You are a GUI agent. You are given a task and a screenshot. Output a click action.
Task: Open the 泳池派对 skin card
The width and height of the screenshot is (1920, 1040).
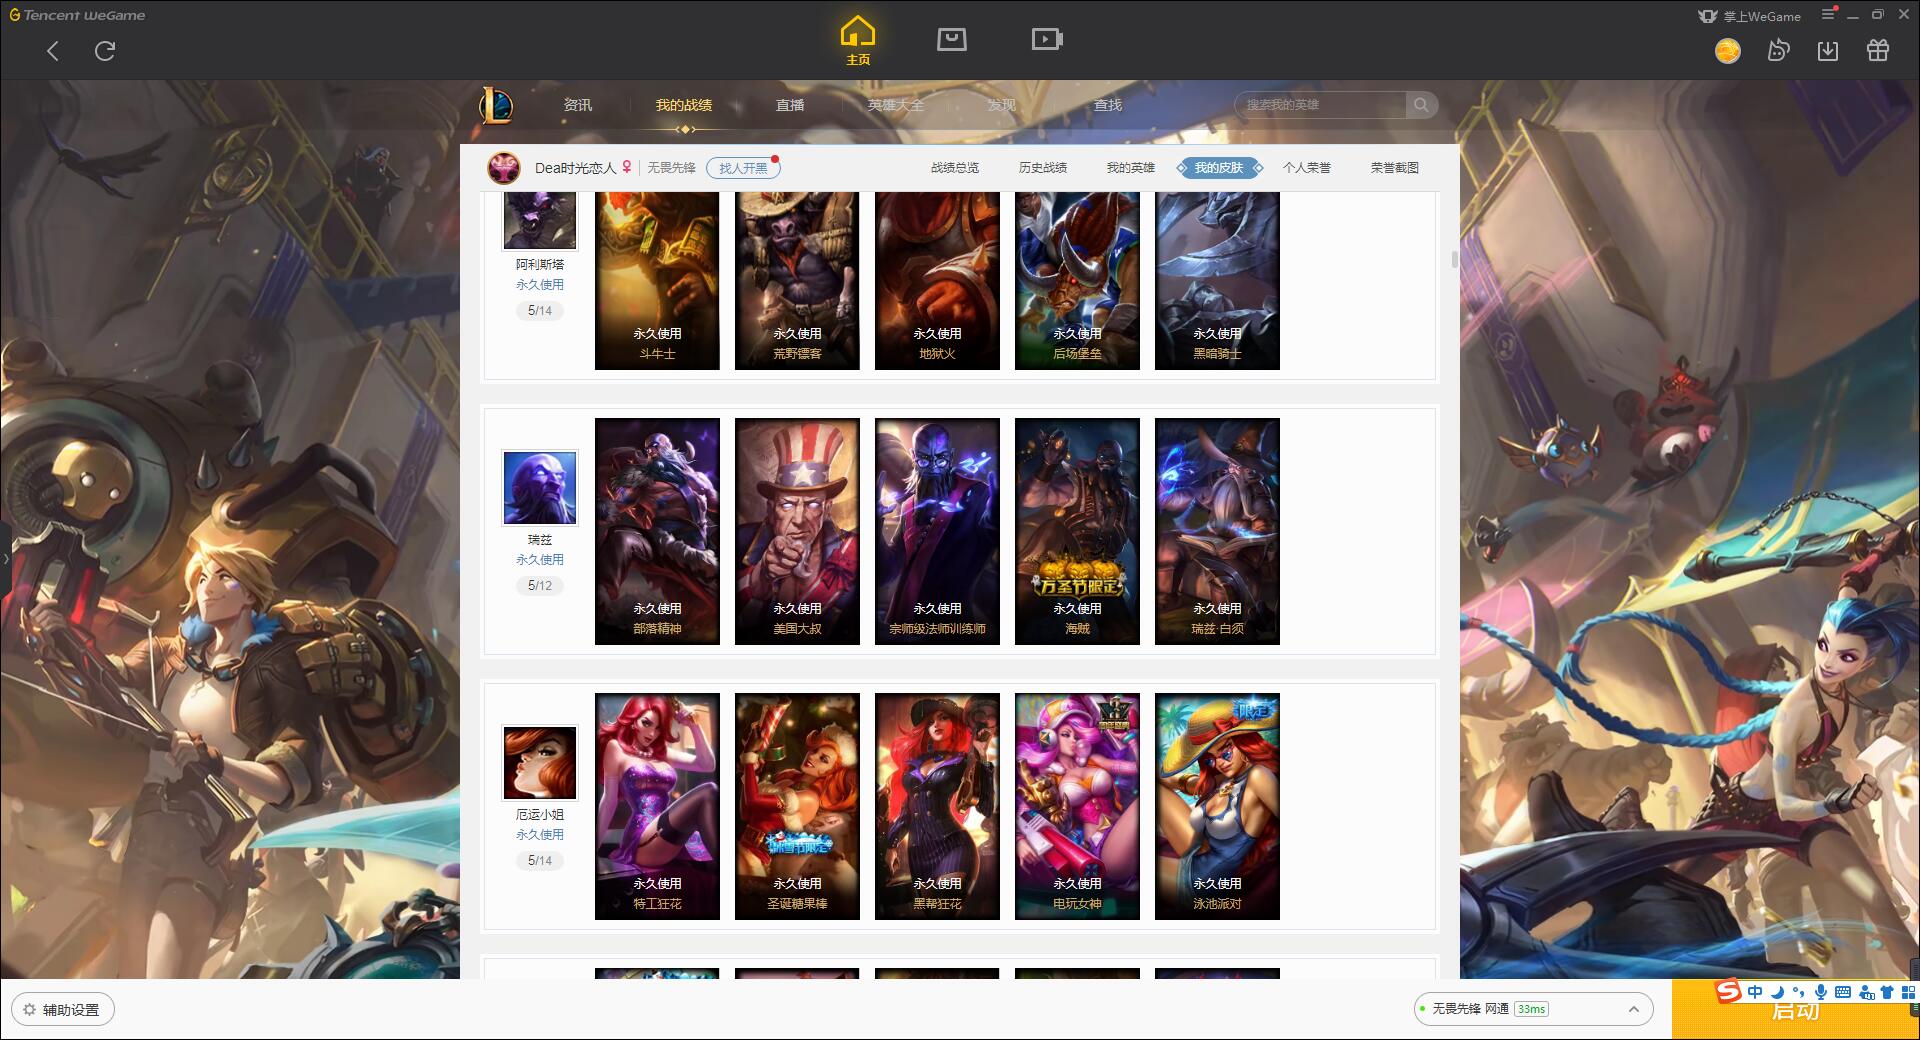pos(1217,806)
